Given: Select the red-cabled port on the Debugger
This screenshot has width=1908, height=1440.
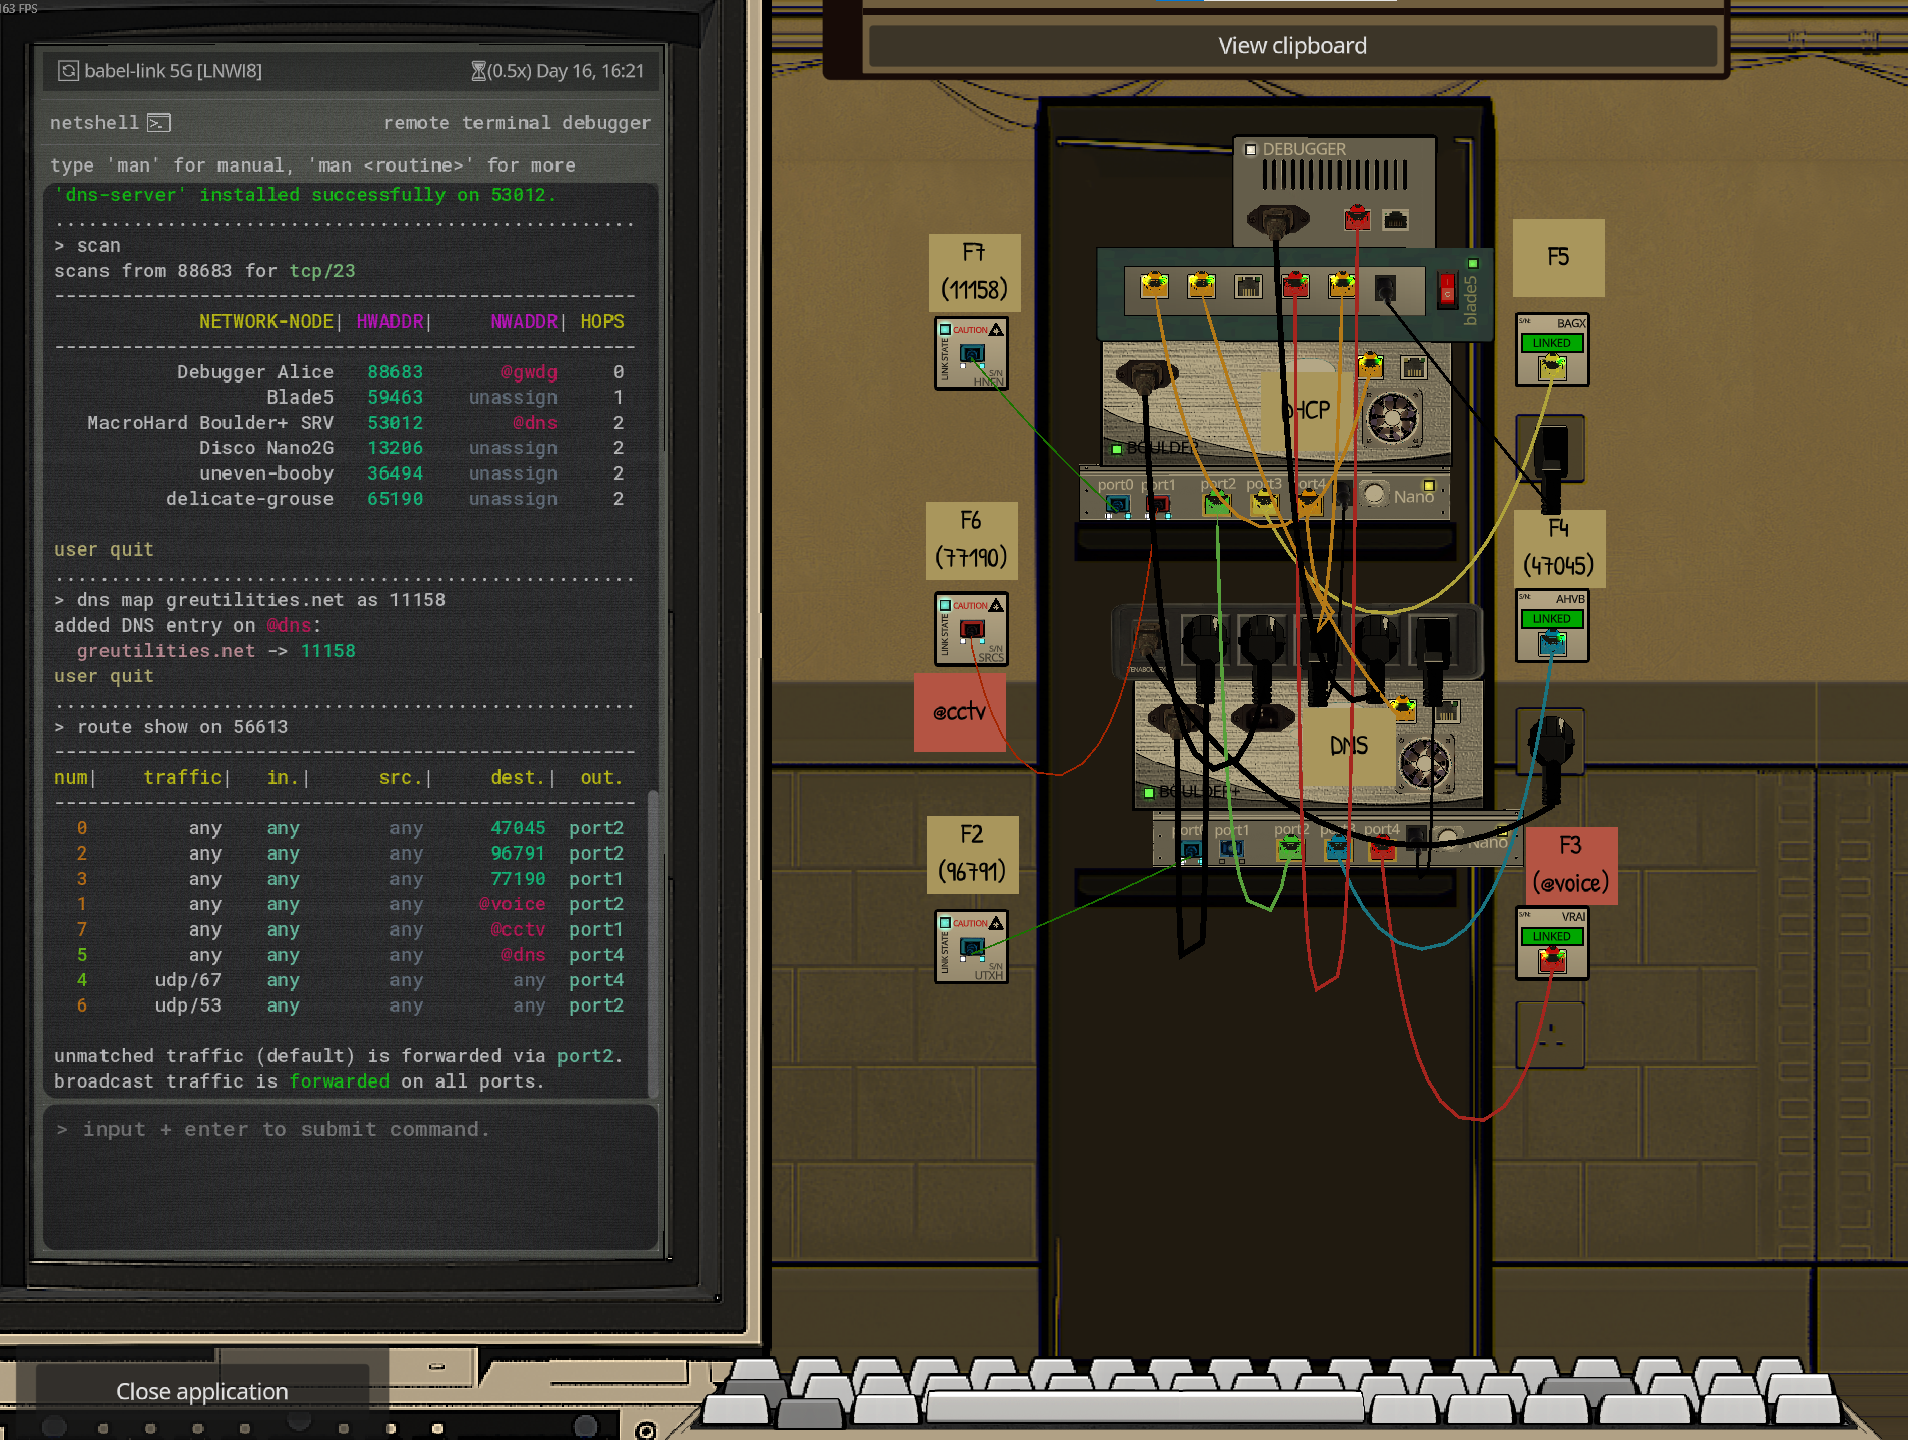Looking at the screenshot, I should pyautogui.click(x=1357, y=217).
